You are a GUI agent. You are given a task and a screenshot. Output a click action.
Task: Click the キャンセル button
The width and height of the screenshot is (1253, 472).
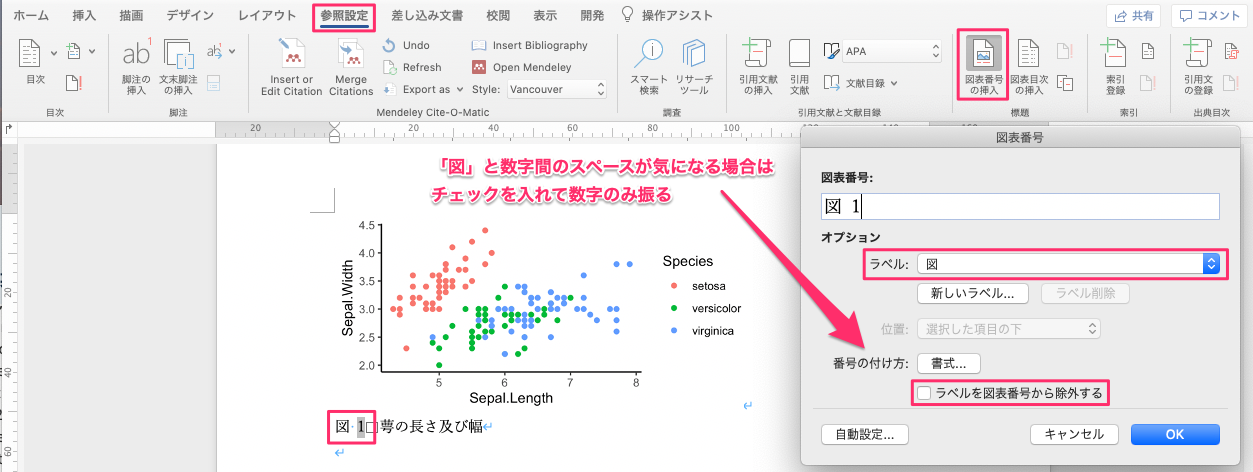click(1074, 434)
